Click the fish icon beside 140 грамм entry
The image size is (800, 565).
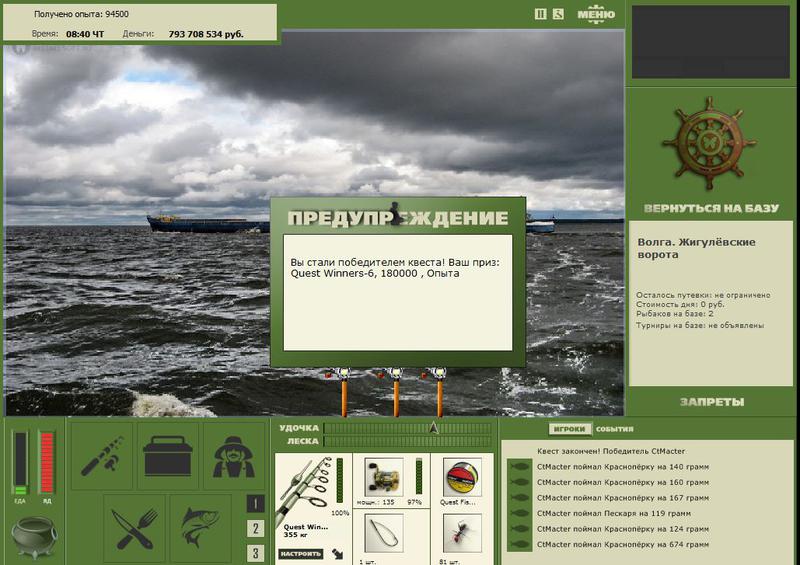click(520, 466)
